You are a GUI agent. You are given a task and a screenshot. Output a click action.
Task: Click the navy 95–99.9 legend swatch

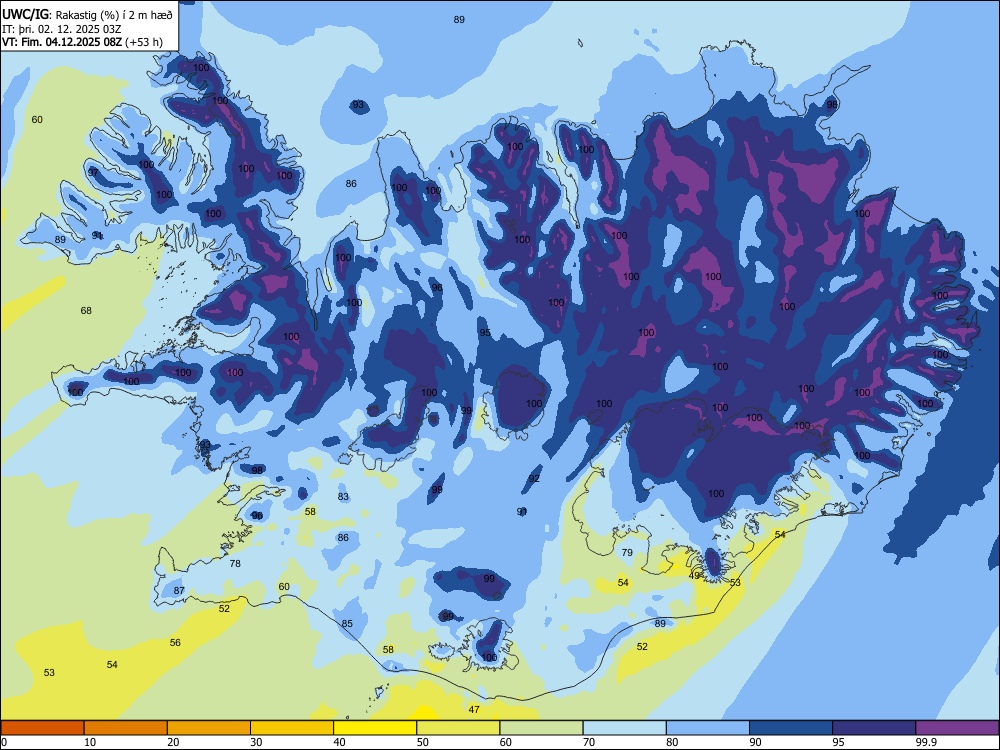pos(874,728)
